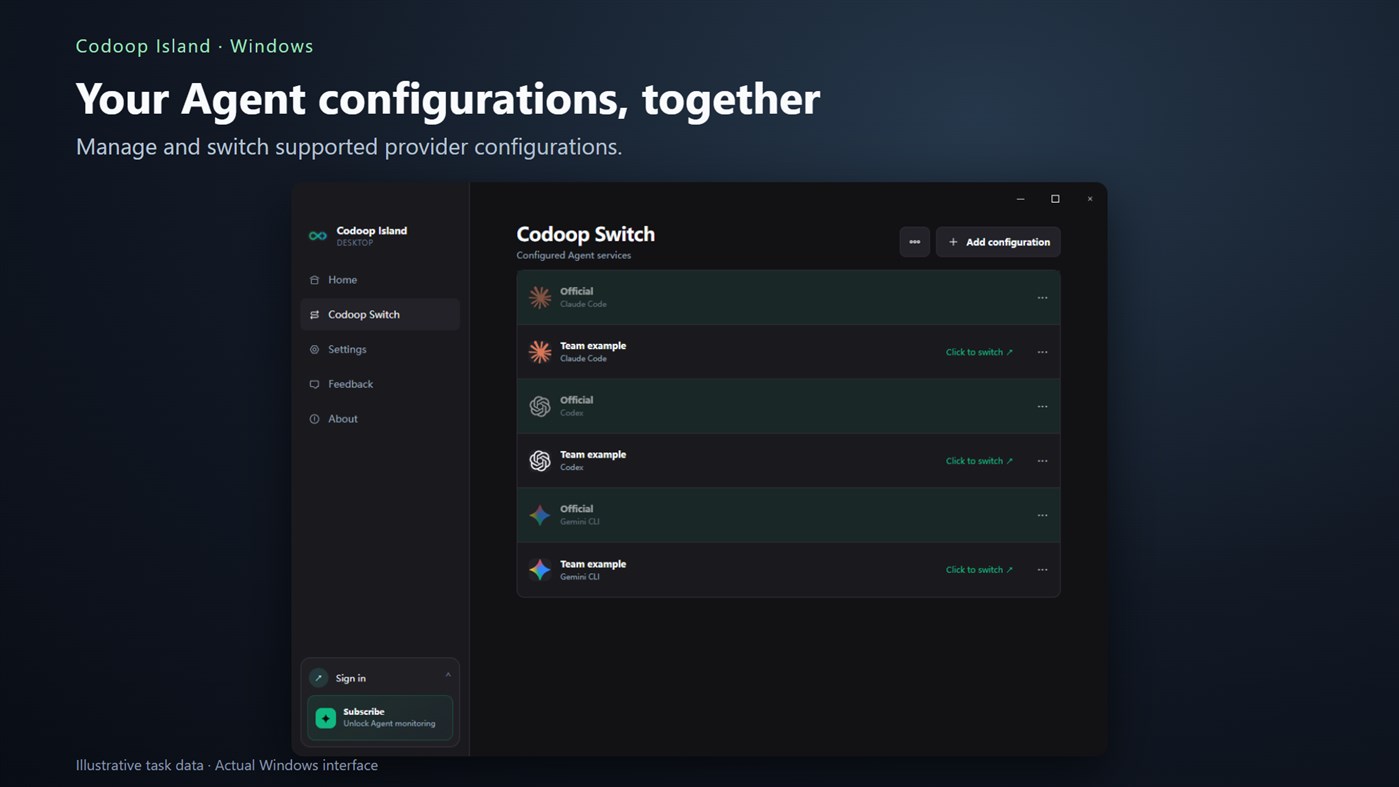Open the more options button beside Add configuration
This screenshot has height=787, width=1399.
click(914, 242)
